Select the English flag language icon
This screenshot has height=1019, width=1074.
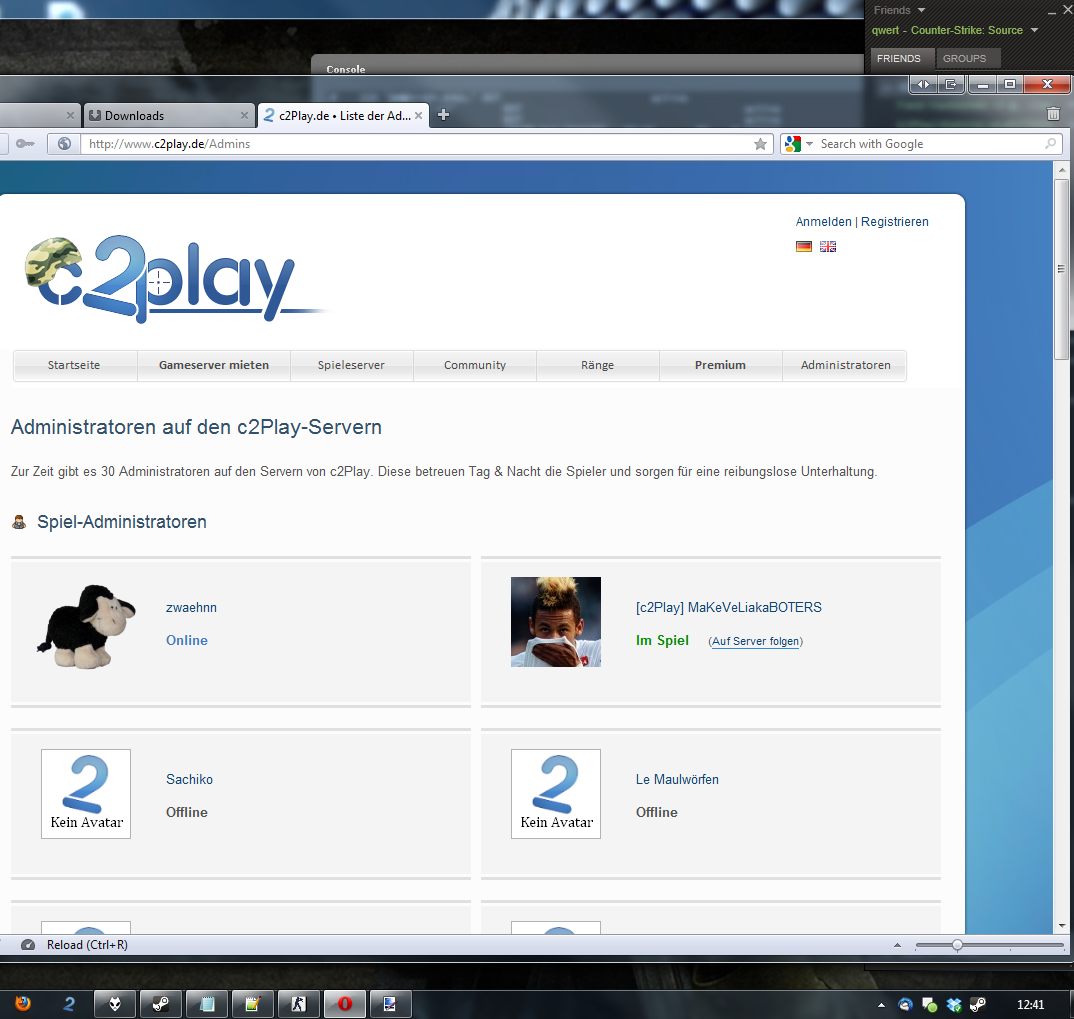pos(828,246)
